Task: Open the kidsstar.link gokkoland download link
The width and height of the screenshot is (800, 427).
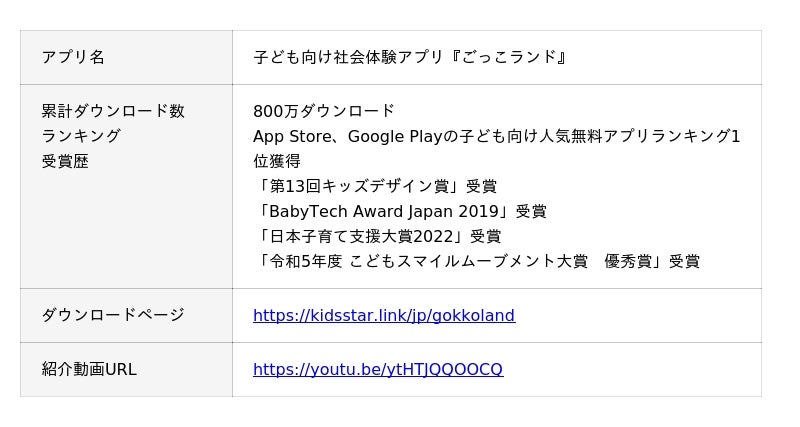Action: pyautogui.click(x=384, y=316)
